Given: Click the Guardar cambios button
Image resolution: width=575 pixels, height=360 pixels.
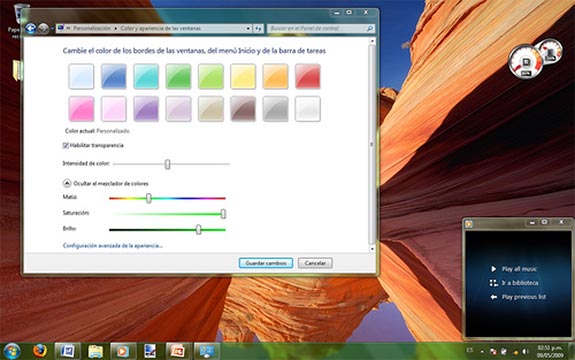Looking at the screenshot, I should [266, 263].
